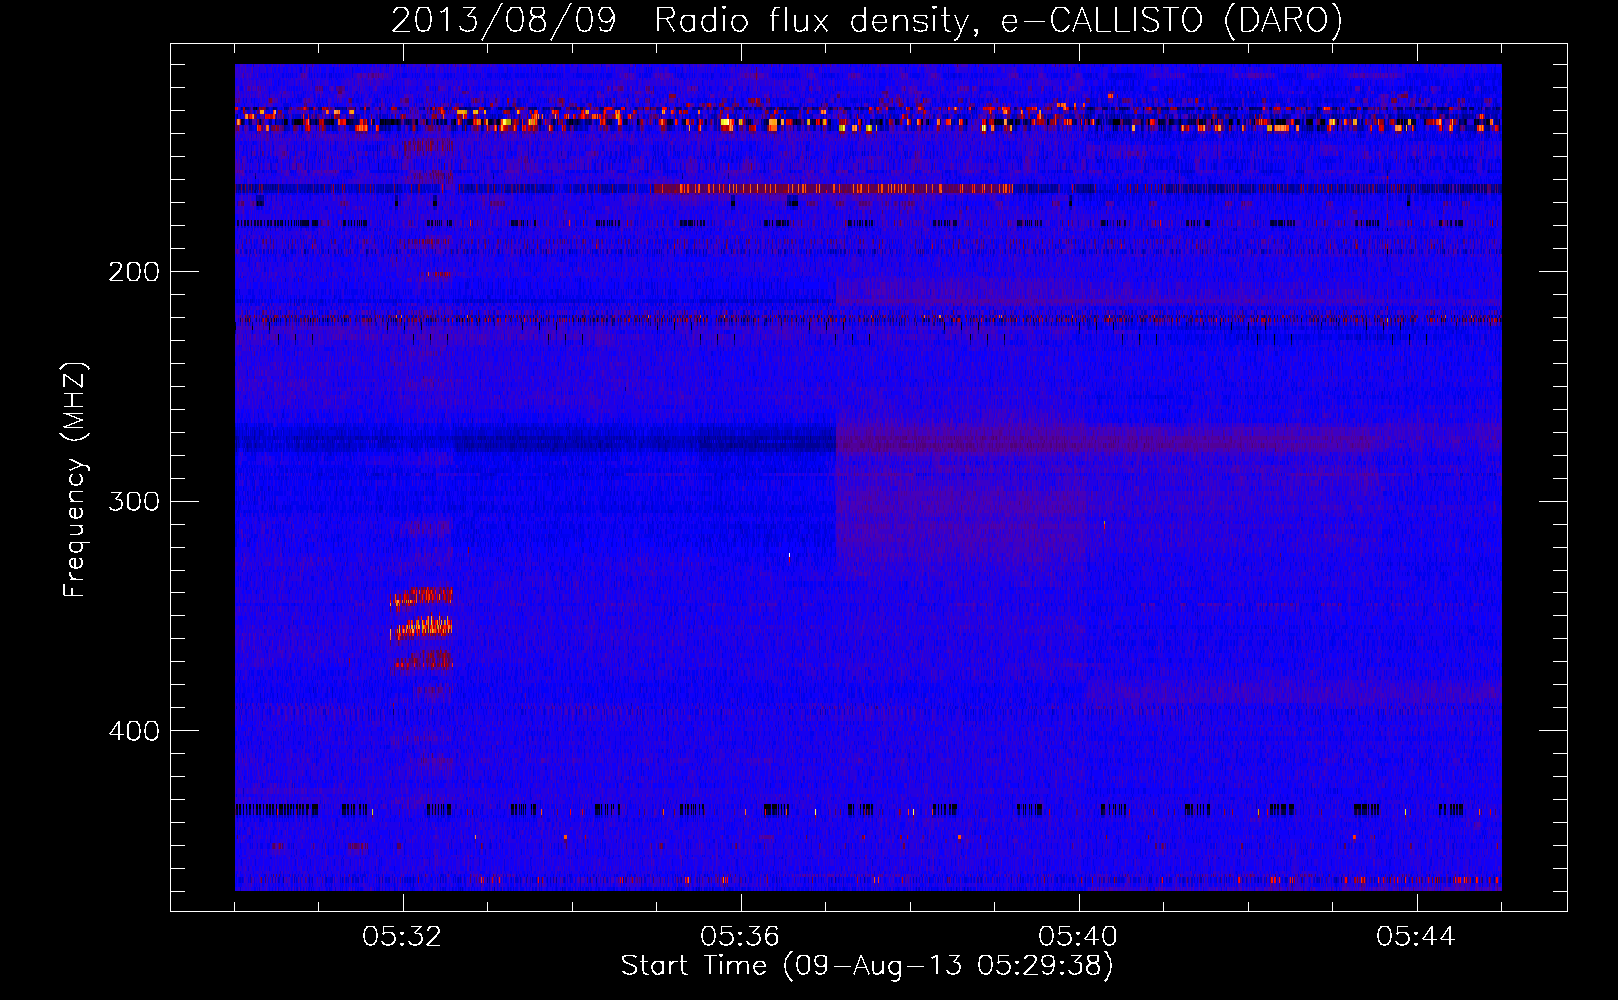Click the 300 MHz frequency tick label

coord(134,501)
